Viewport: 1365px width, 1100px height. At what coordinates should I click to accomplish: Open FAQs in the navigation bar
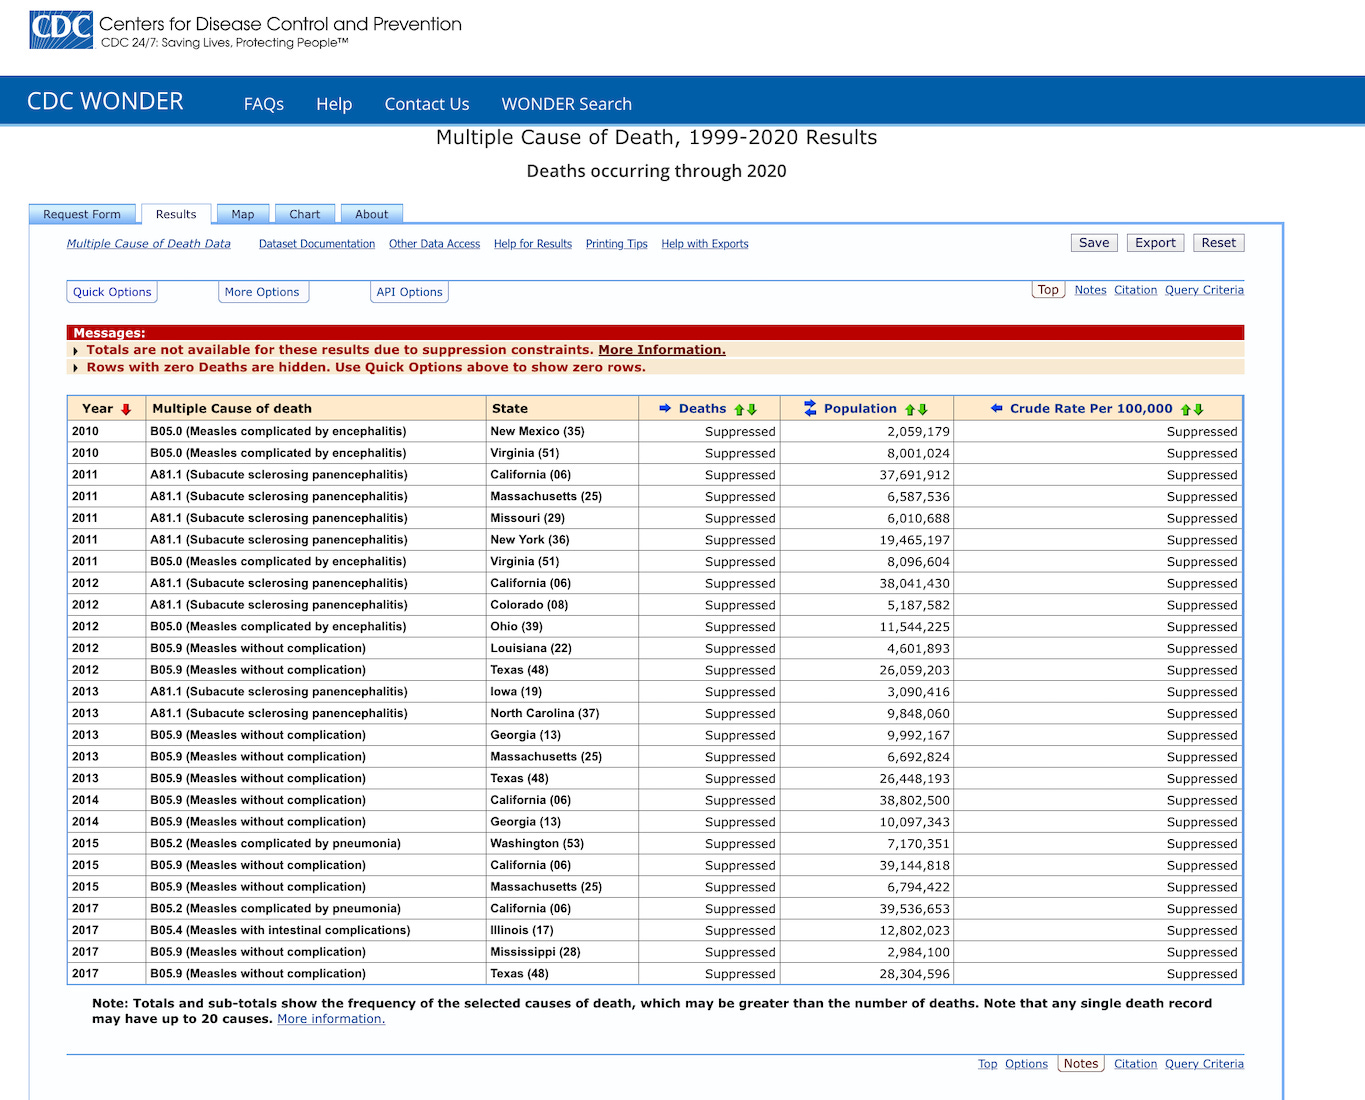point(264,104)
